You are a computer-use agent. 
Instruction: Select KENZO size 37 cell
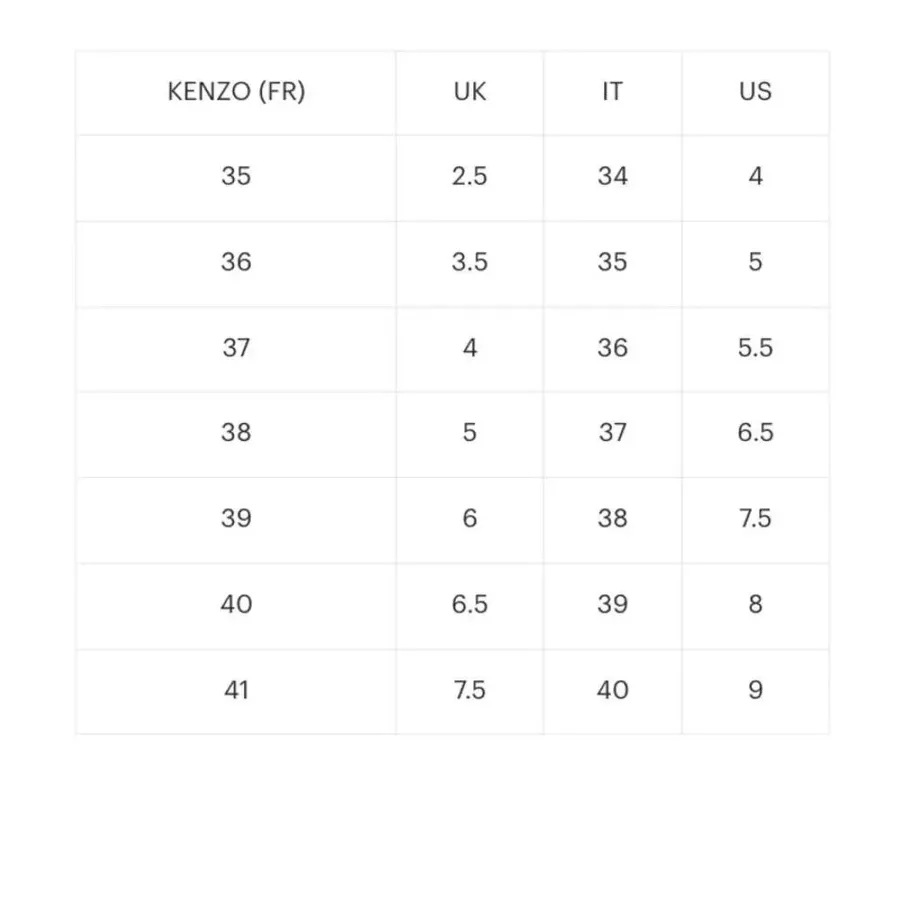click(236, 348)
